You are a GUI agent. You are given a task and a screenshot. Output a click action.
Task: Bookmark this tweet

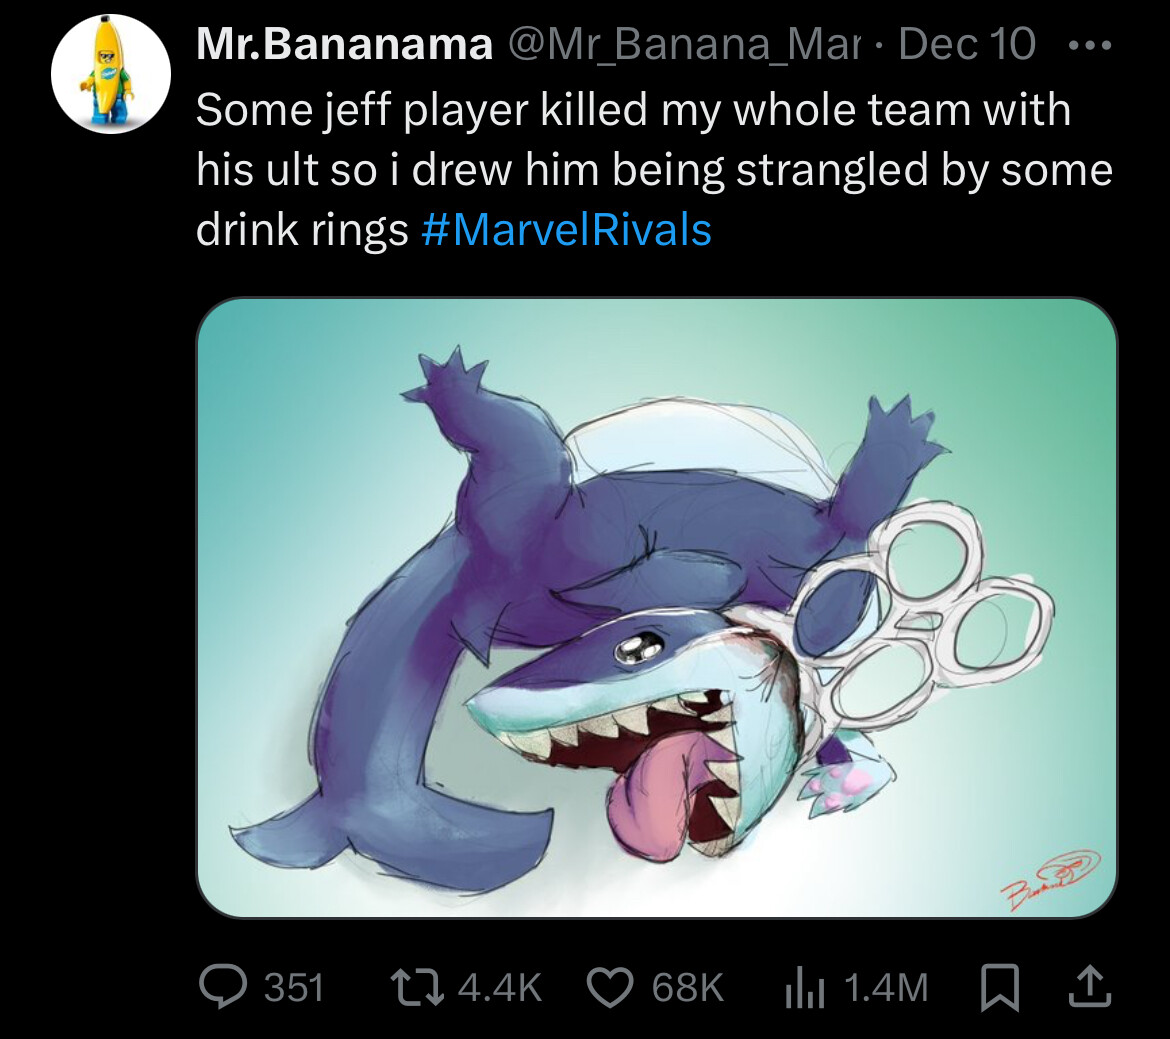[999, 987]
